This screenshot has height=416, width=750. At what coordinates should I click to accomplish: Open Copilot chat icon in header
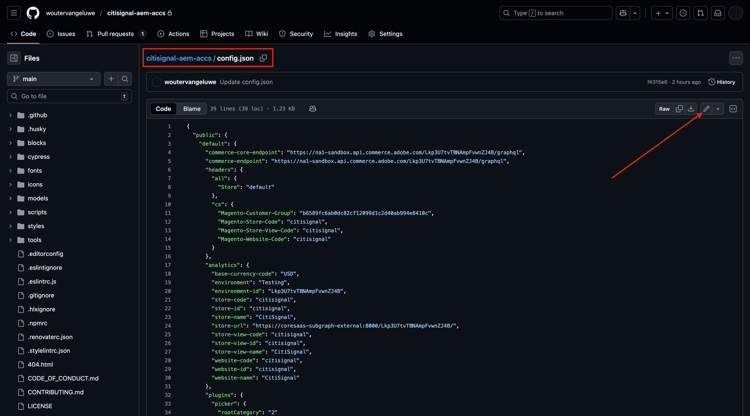tap(623, 13)
